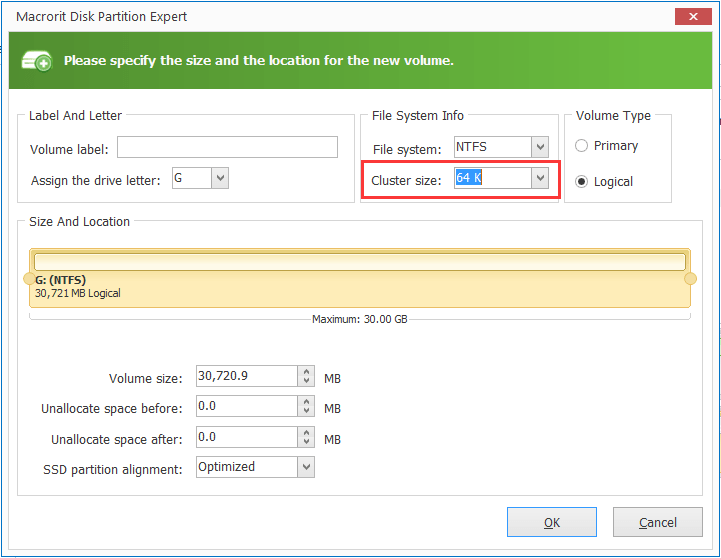Click the new volume disk icon in header

tap(37, 61)
